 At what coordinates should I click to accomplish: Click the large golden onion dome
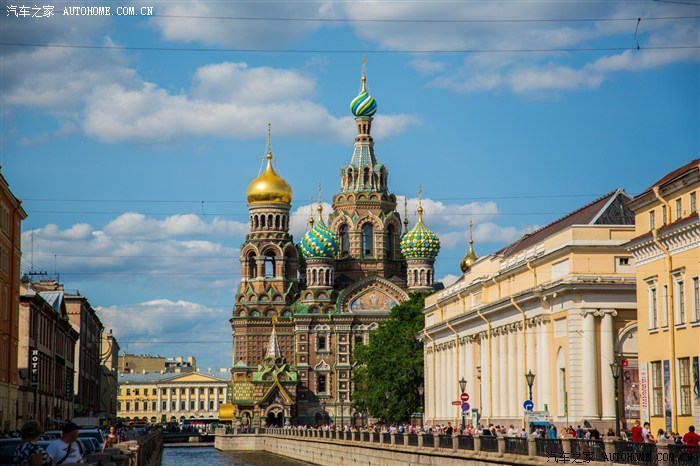pos(269,186)
